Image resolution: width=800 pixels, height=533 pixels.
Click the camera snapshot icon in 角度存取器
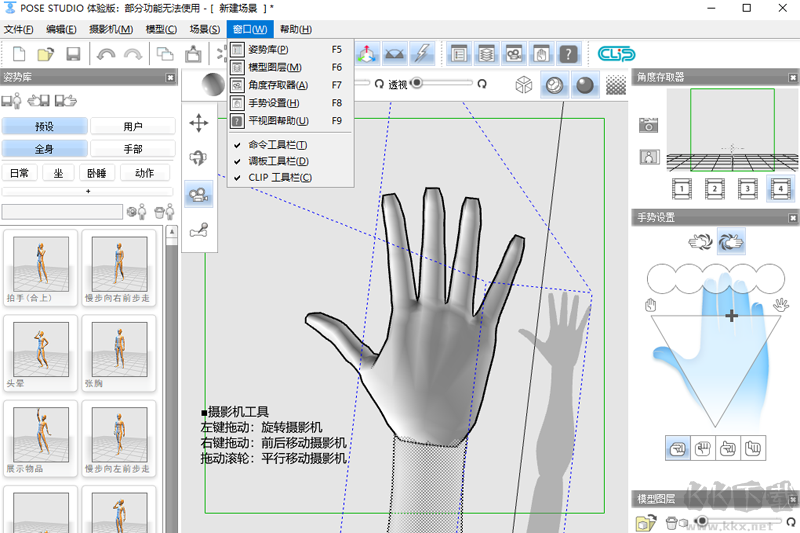[x=649, y=125]
